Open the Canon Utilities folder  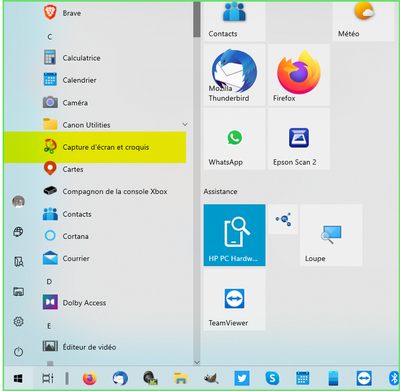click(x=77, y=125)
